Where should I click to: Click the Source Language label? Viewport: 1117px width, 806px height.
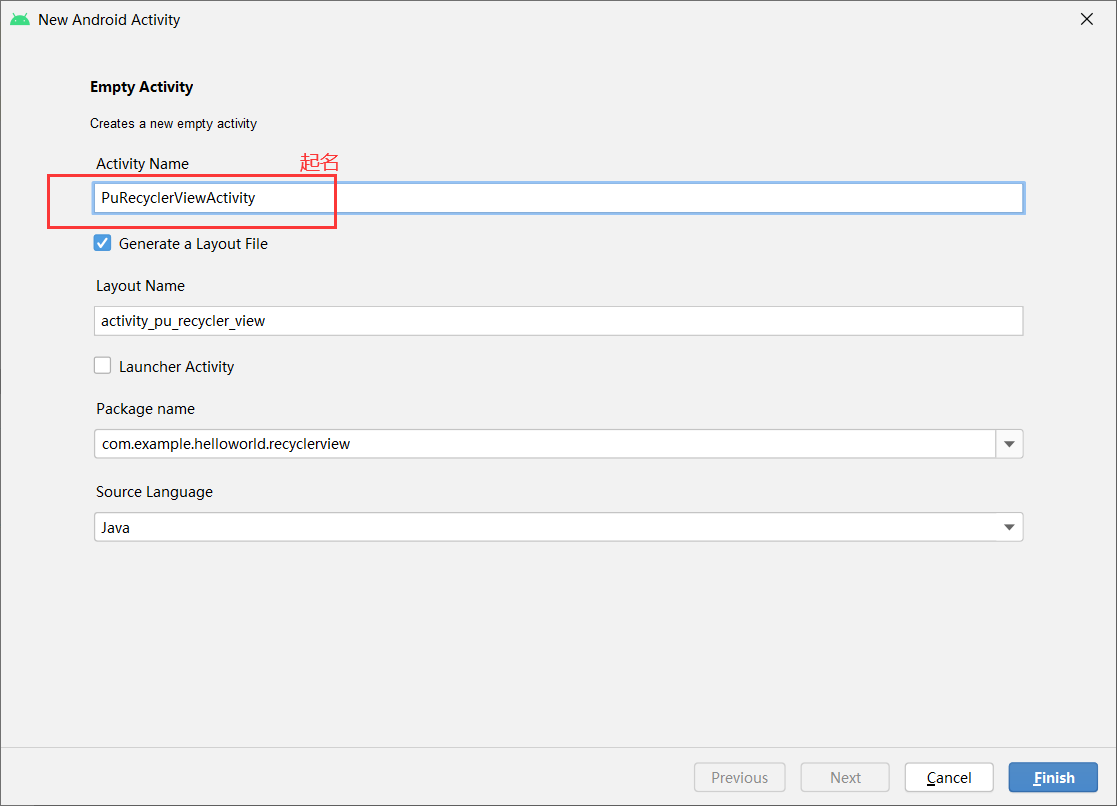(x=154, y=492)
